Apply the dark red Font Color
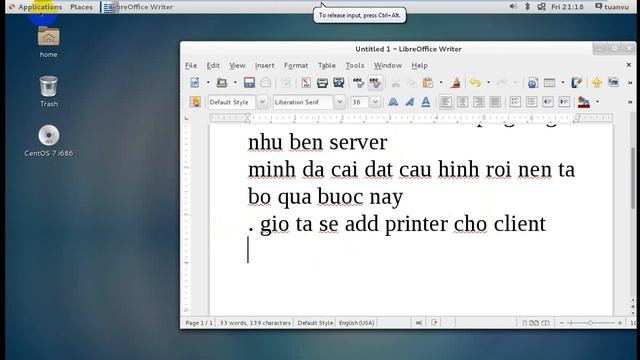Viewport: 640px width, 360px height. coord(584,102)
